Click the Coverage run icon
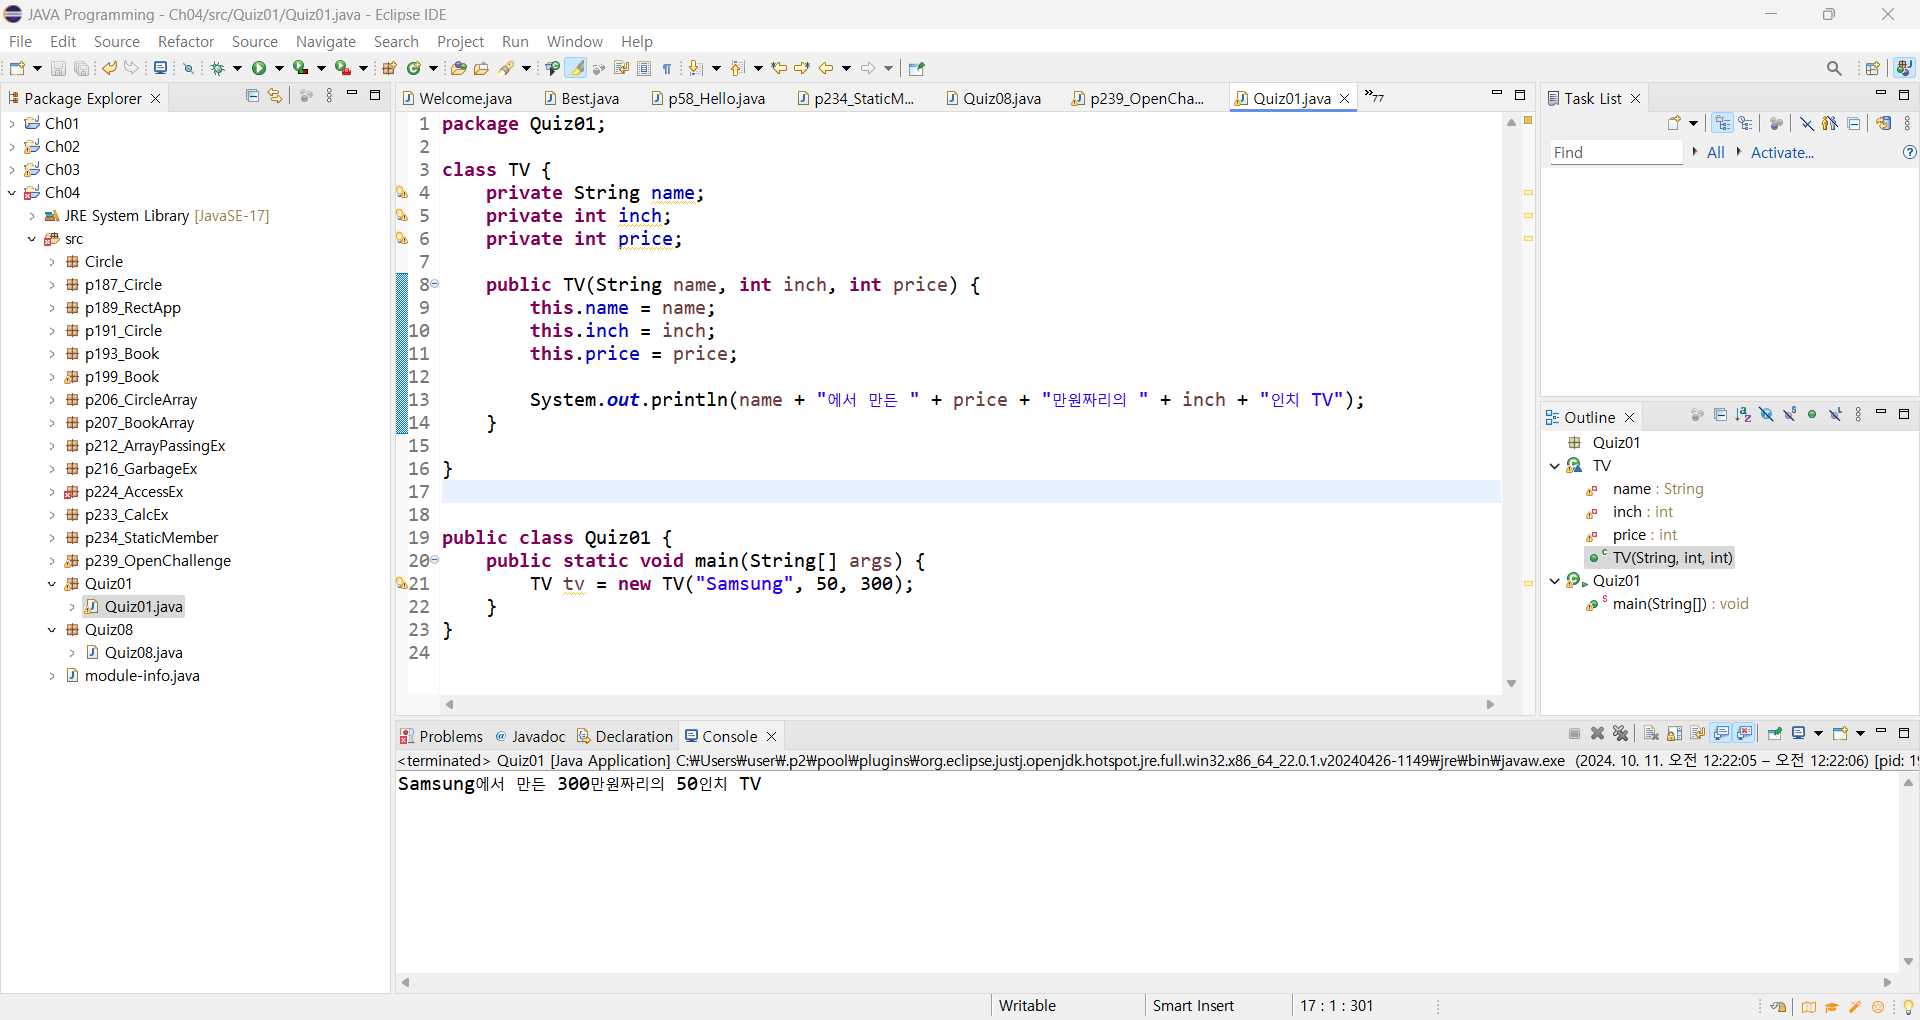Screen dimensions: 1920x1020 click(x=300, y=68)
